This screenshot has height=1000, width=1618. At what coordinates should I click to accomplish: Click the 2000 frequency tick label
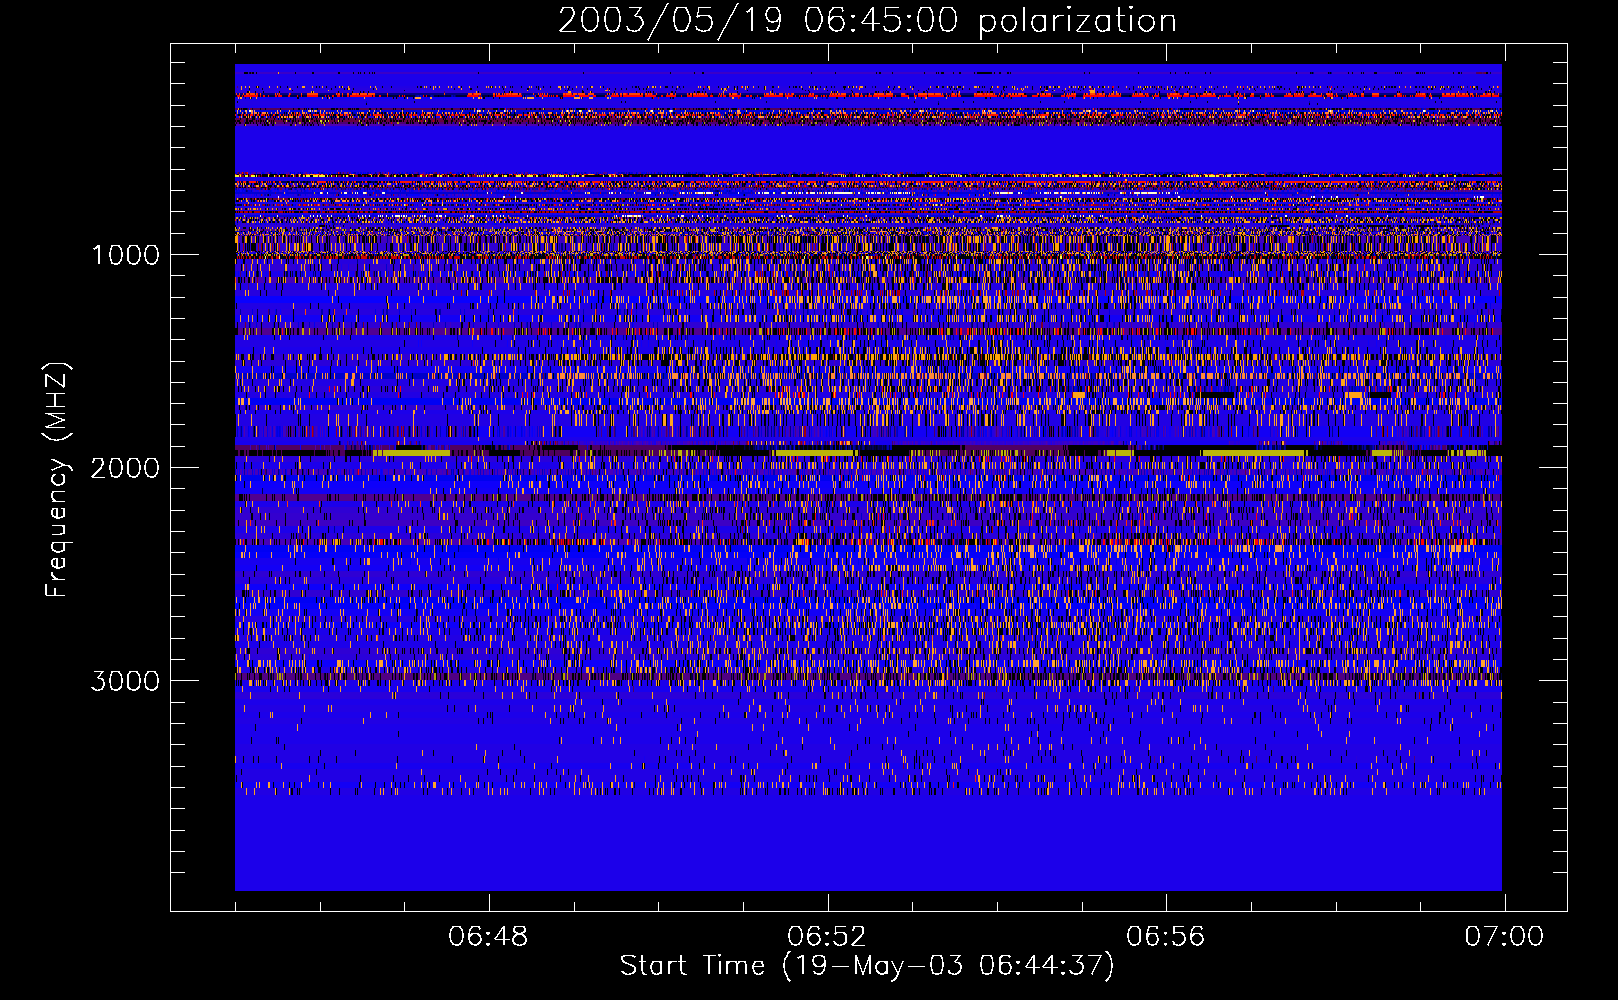(x=125, y=468)
